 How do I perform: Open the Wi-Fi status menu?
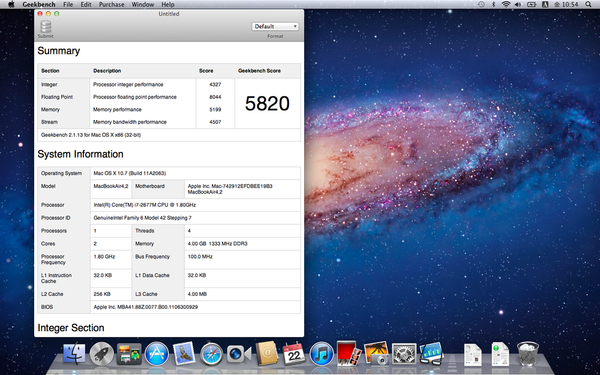(506, 4)
